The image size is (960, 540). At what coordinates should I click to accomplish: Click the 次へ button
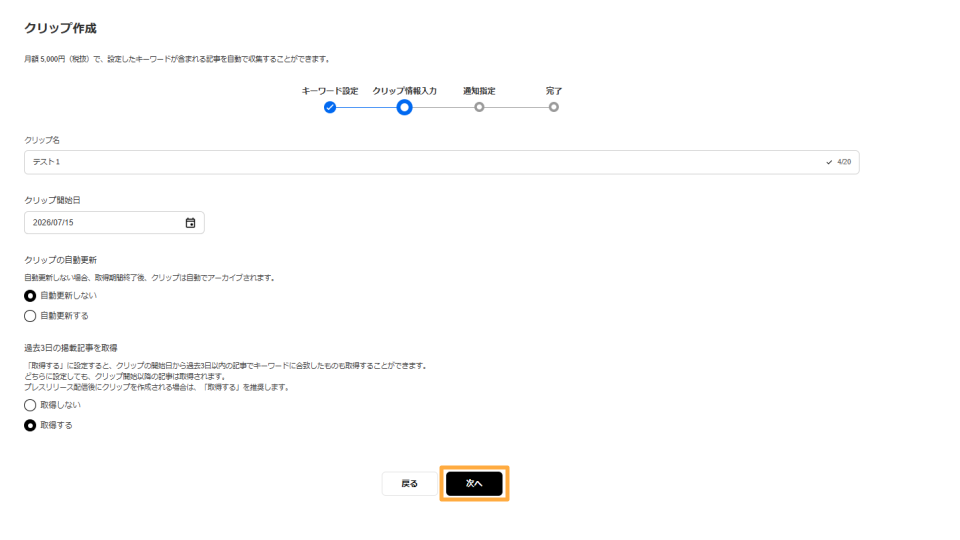(x=474, y=484)
